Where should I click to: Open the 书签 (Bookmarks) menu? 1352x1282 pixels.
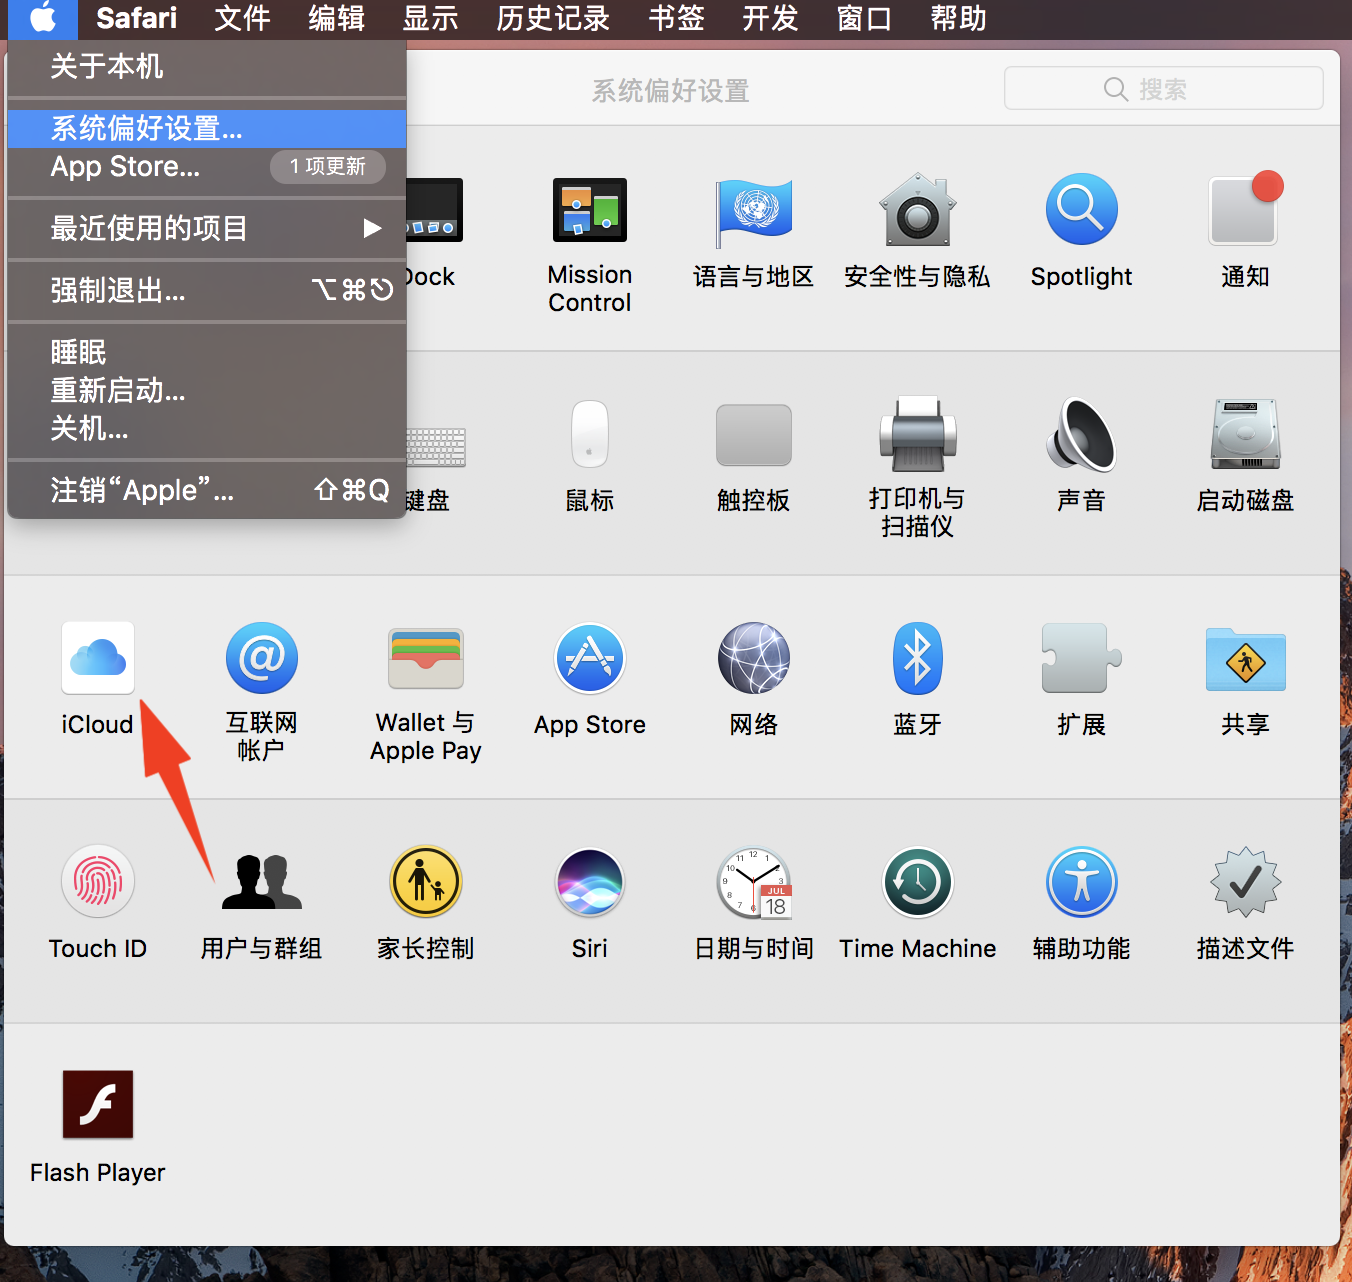[676, 18]
